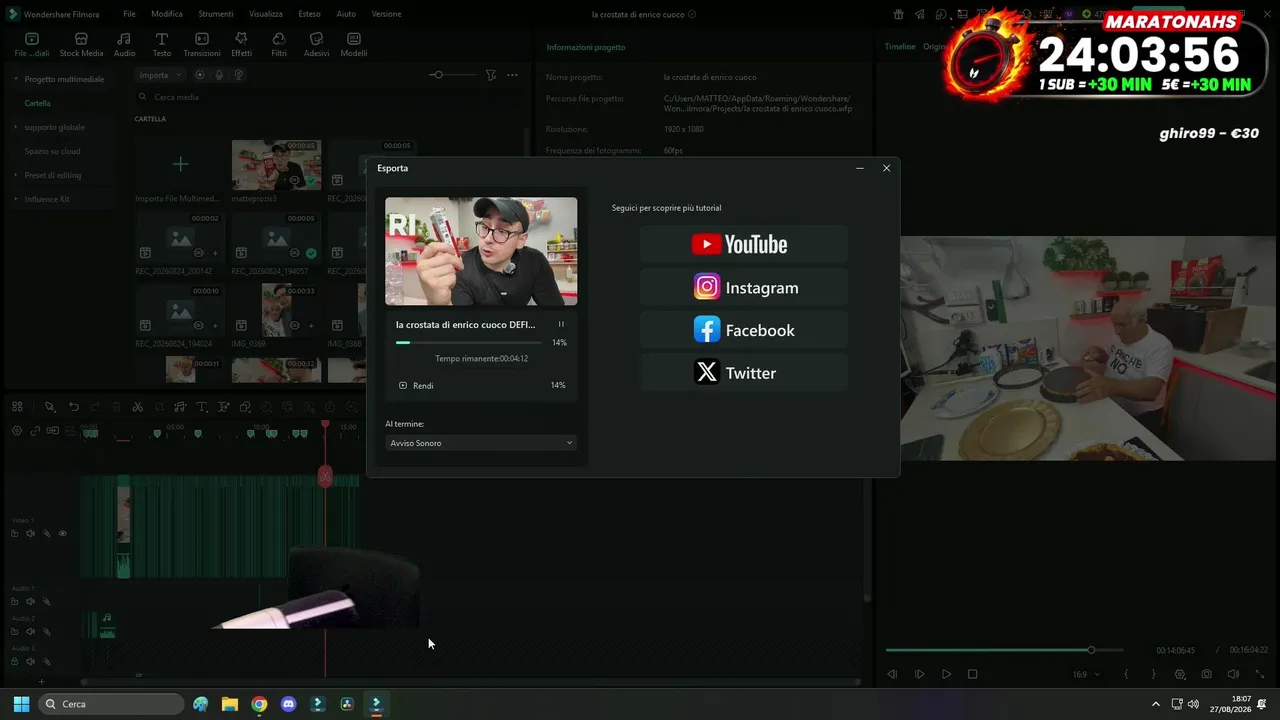Image resolution: width=1280 pixels, height=720 pixels.
Task: Select the matteprozis3 media thumbnail
Action: (276, 164)
